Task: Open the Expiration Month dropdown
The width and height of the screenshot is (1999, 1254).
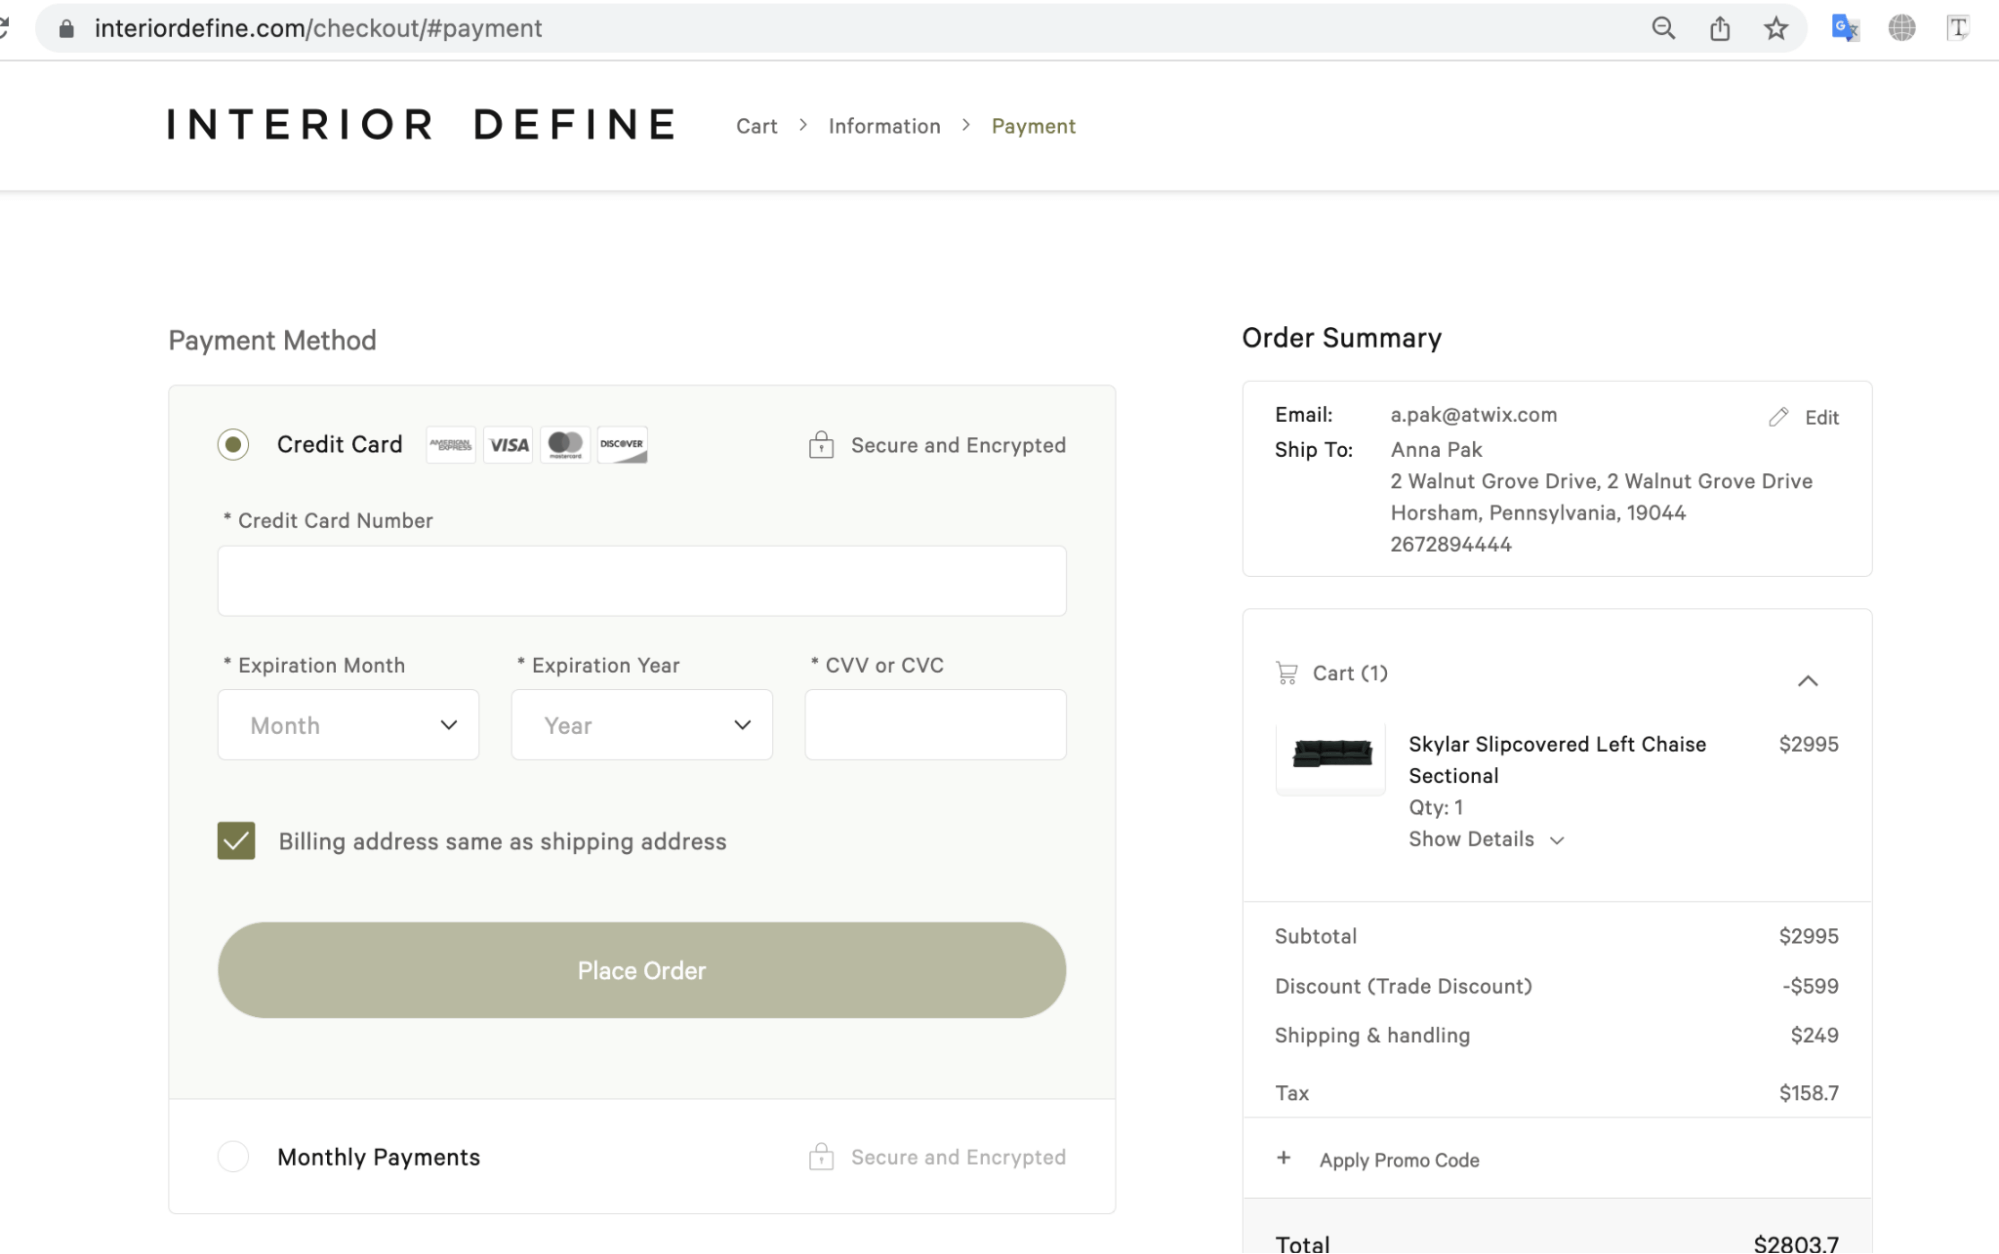Action: click(x=348, y=725)
